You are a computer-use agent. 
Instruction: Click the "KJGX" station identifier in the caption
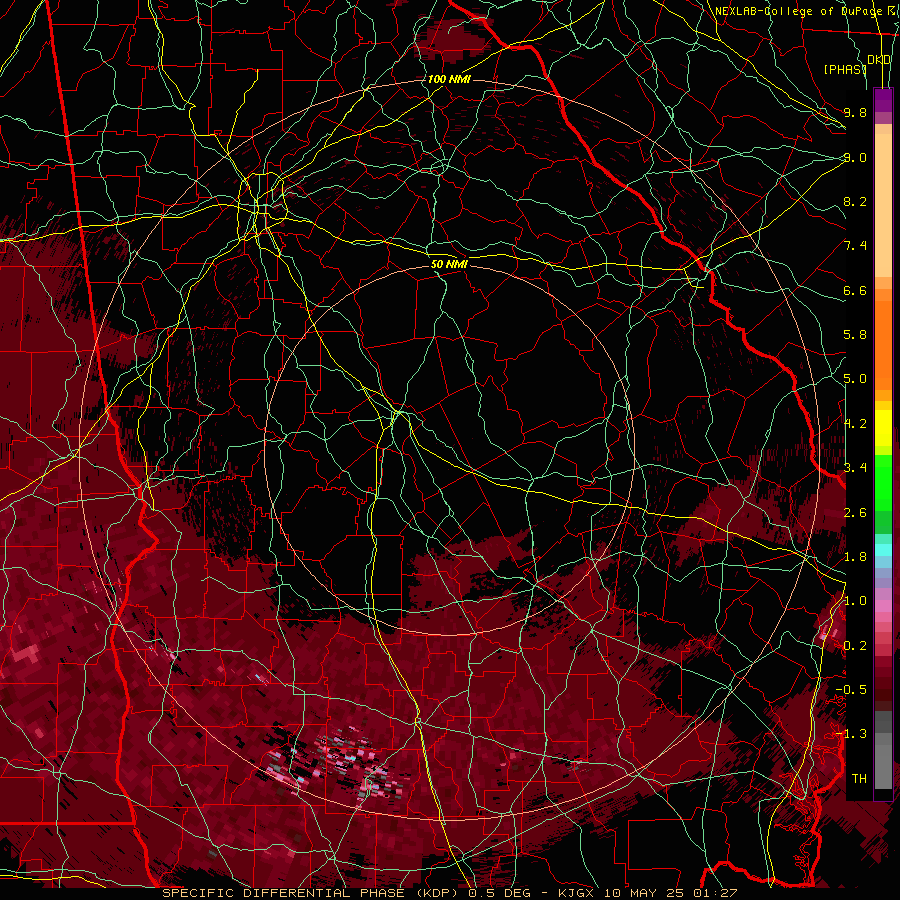pyautogui.click(x=577, y=893)
